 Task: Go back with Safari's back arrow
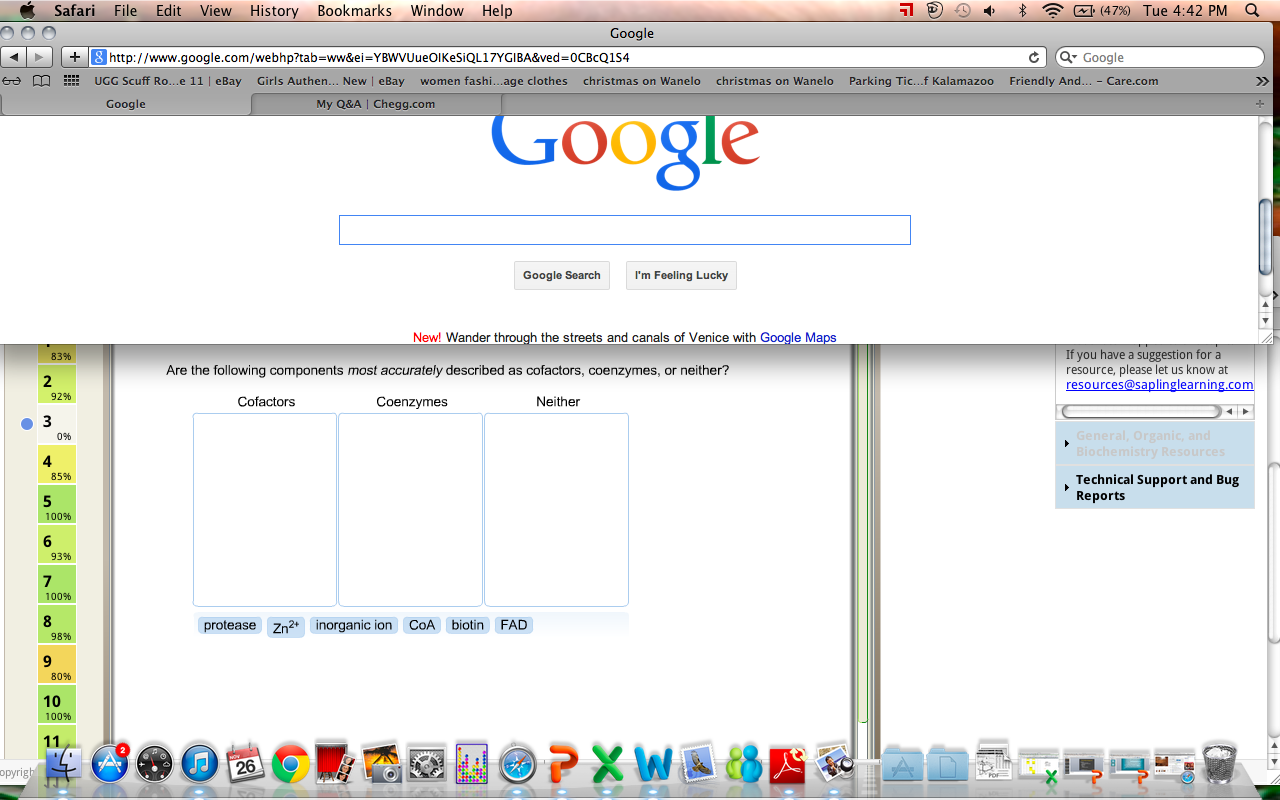[x=15, y=57]
